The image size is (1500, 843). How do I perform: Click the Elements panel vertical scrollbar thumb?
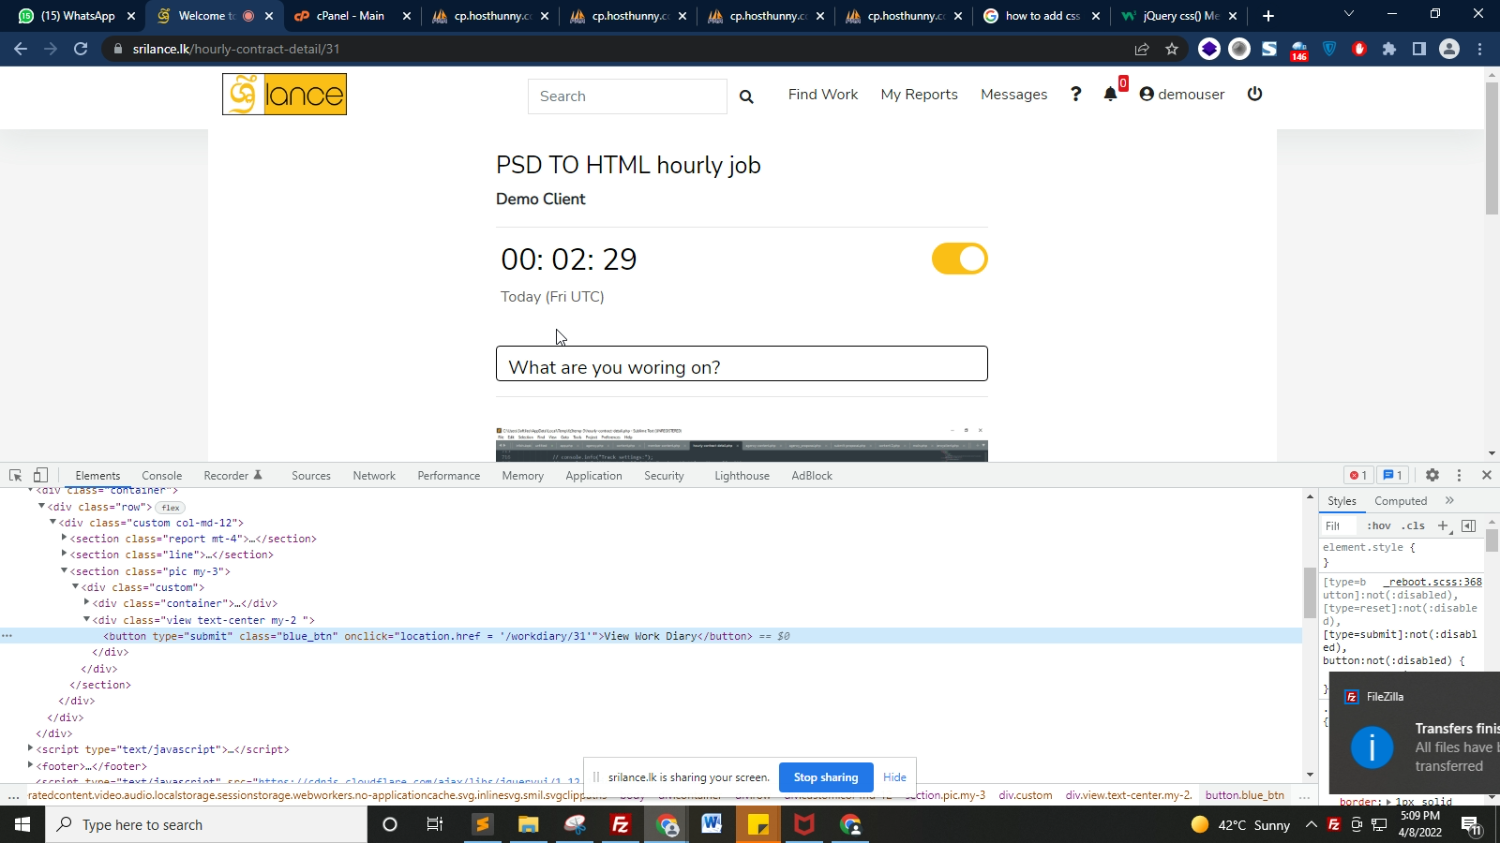click(x=1310, y=592)
